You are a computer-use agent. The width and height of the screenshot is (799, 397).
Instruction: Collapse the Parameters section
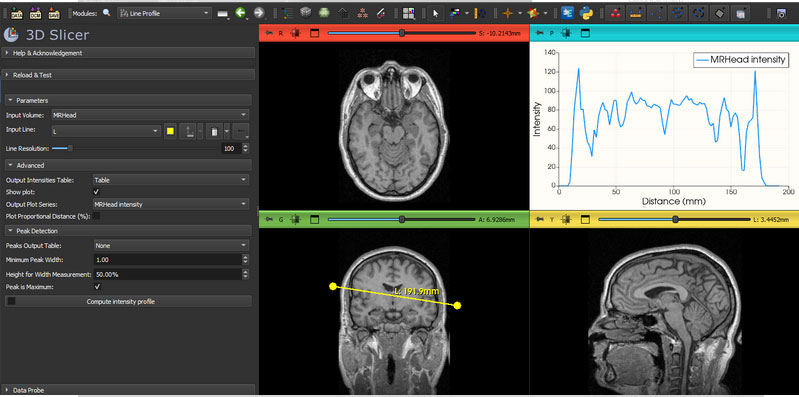pyautogui.click(x=128, y=100)
